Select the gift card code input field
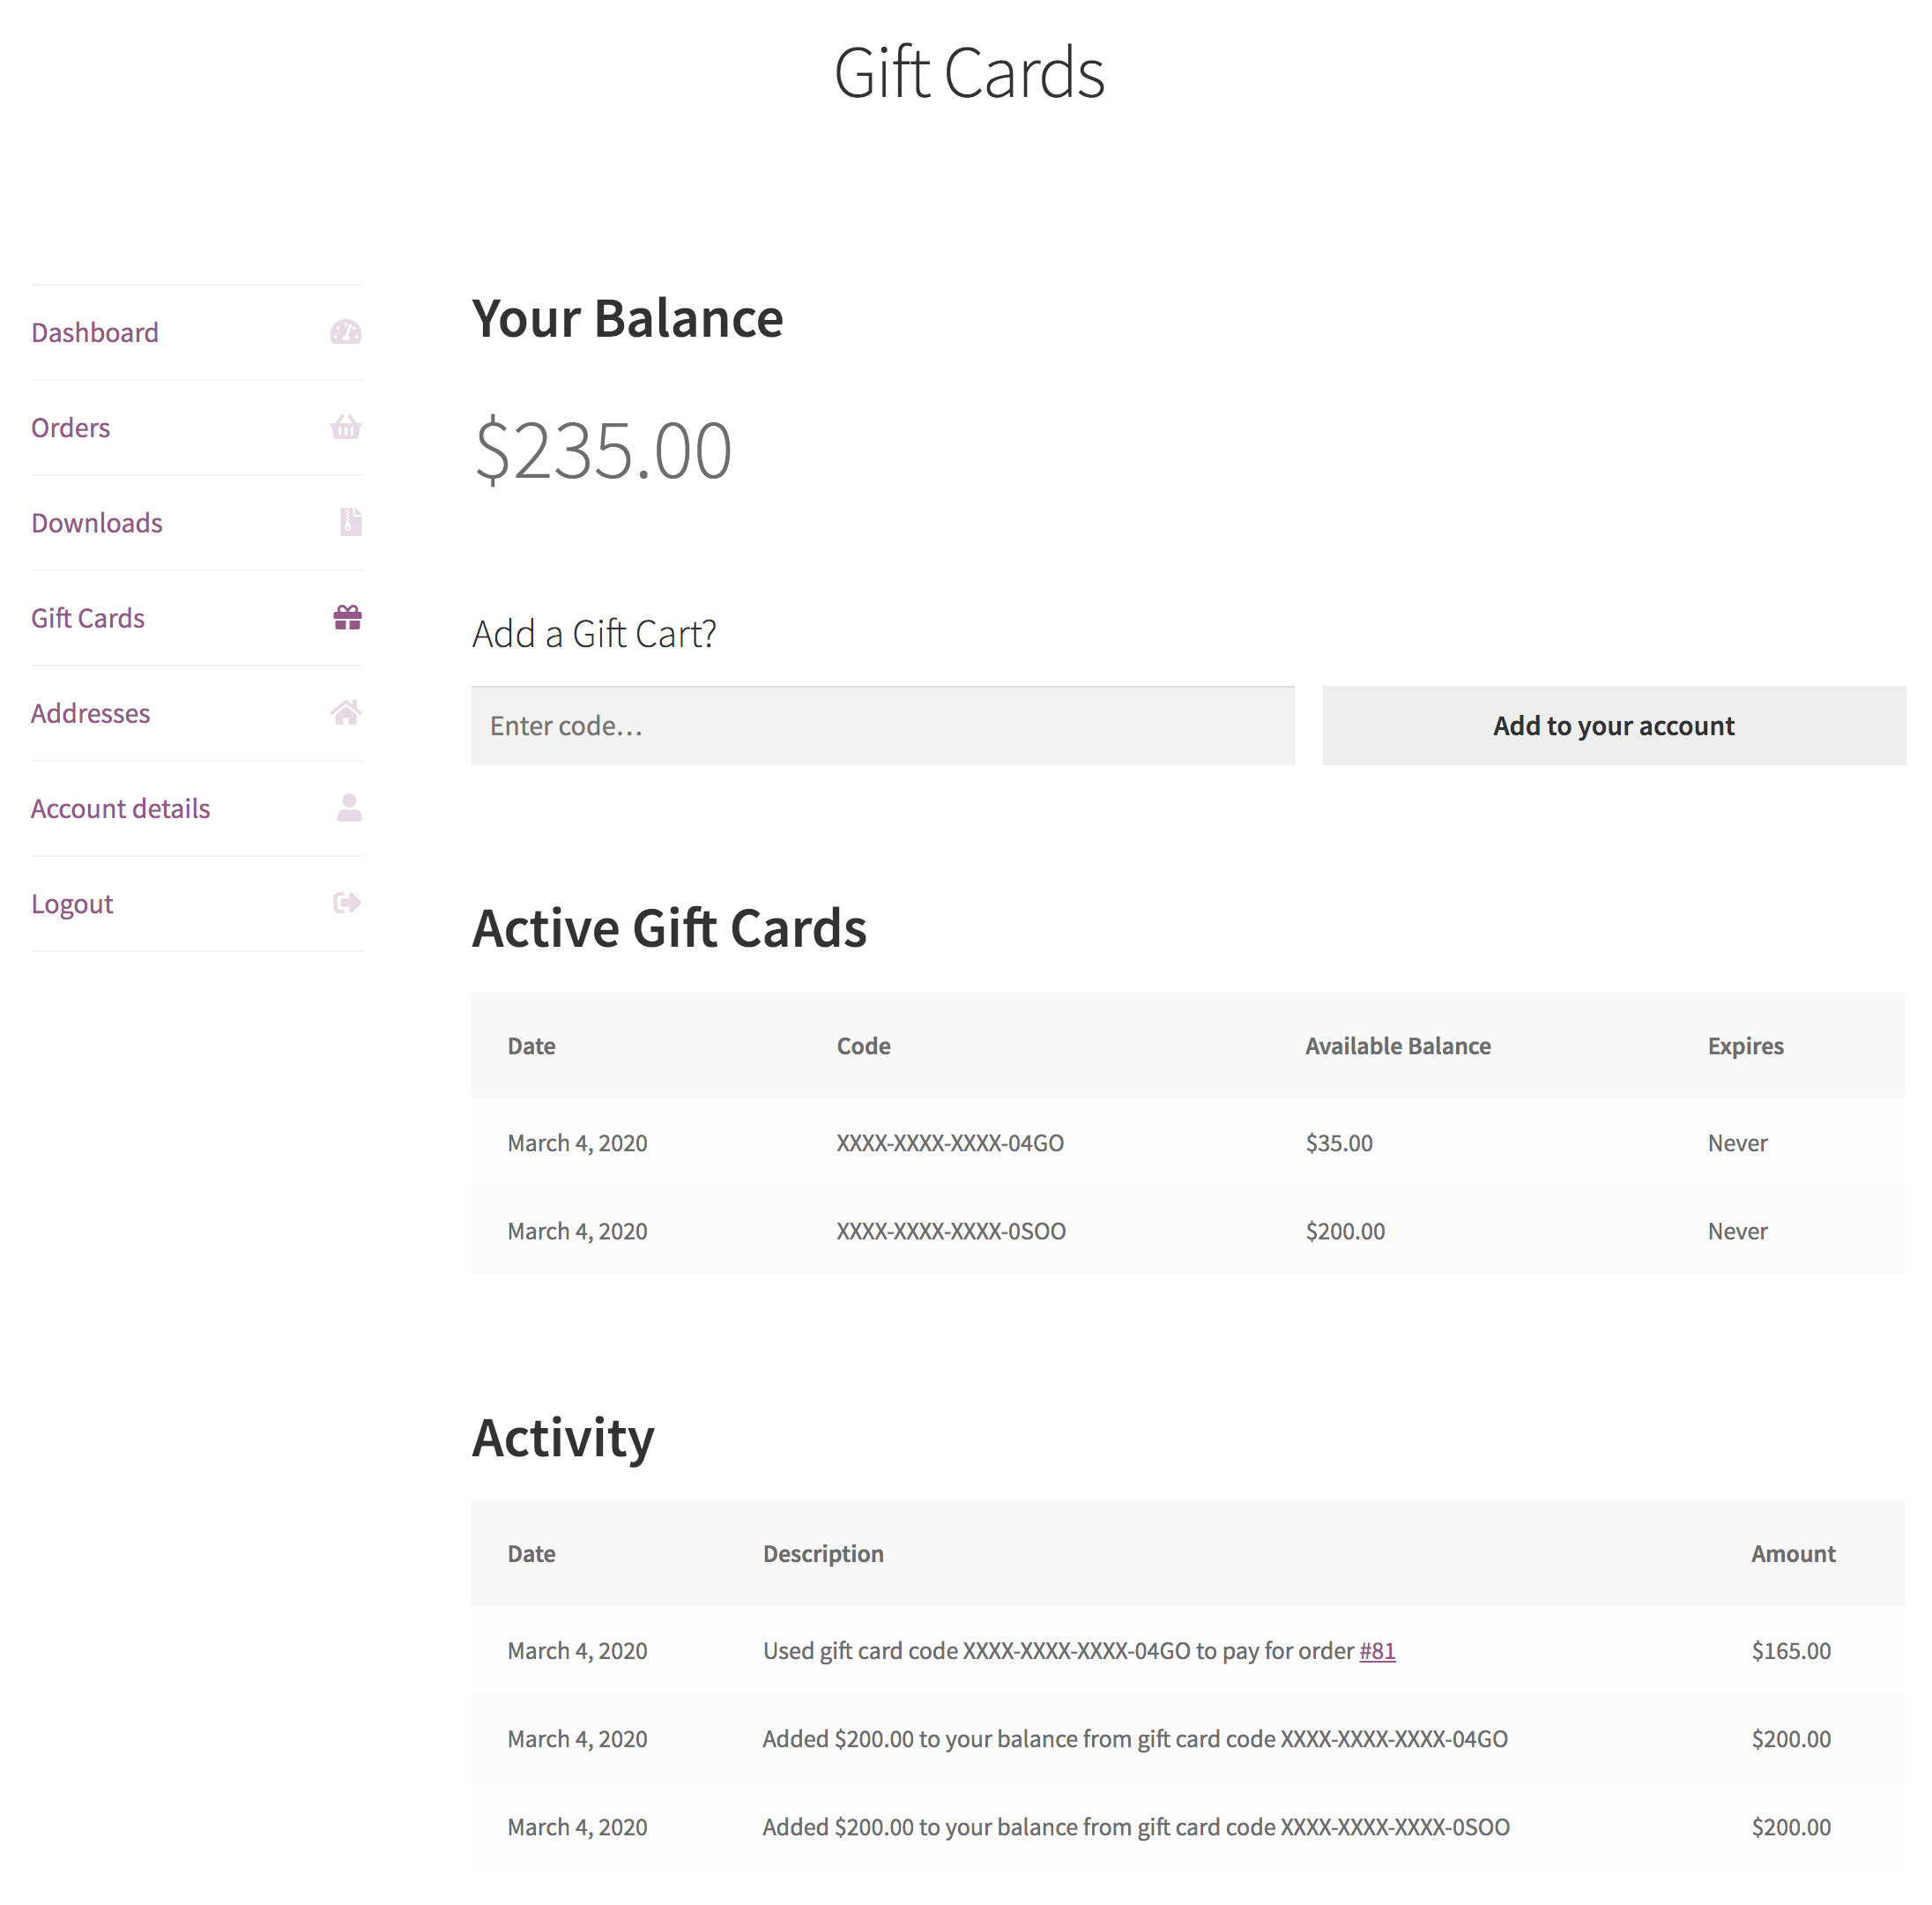Screen dimensions: 1932x1905 click(x=884, y=724)
